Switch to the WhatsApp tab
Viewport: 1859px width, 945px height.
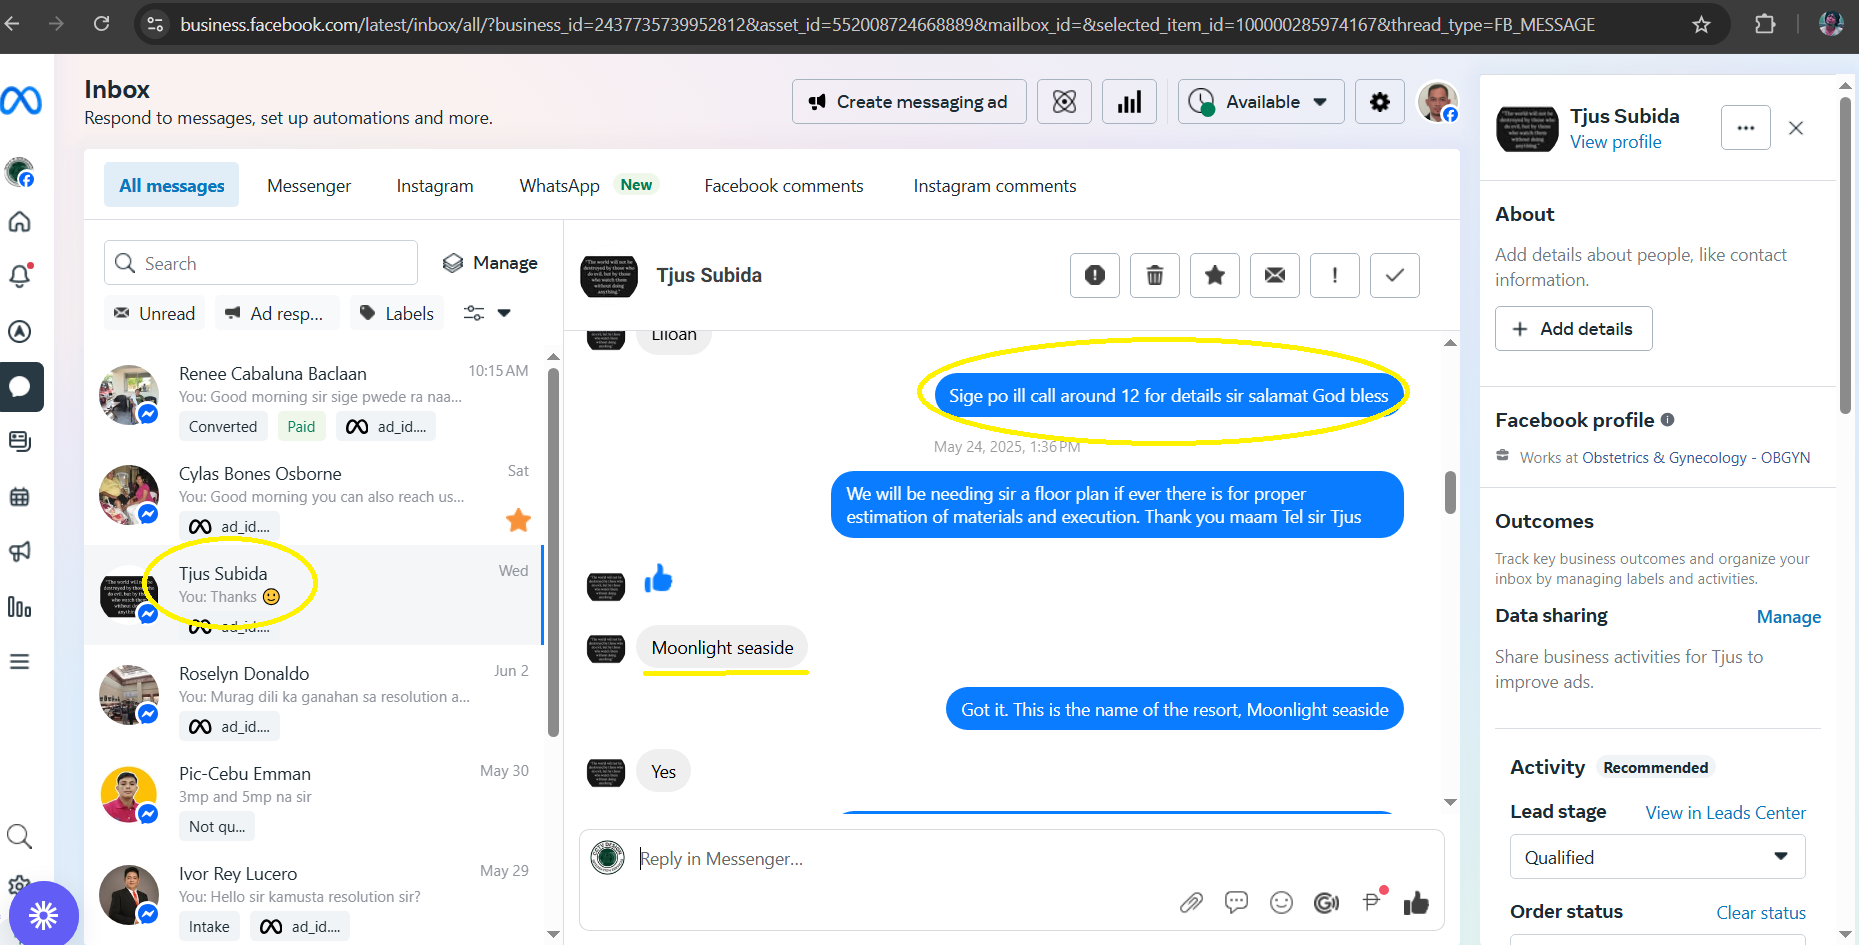tap(560, 186)
